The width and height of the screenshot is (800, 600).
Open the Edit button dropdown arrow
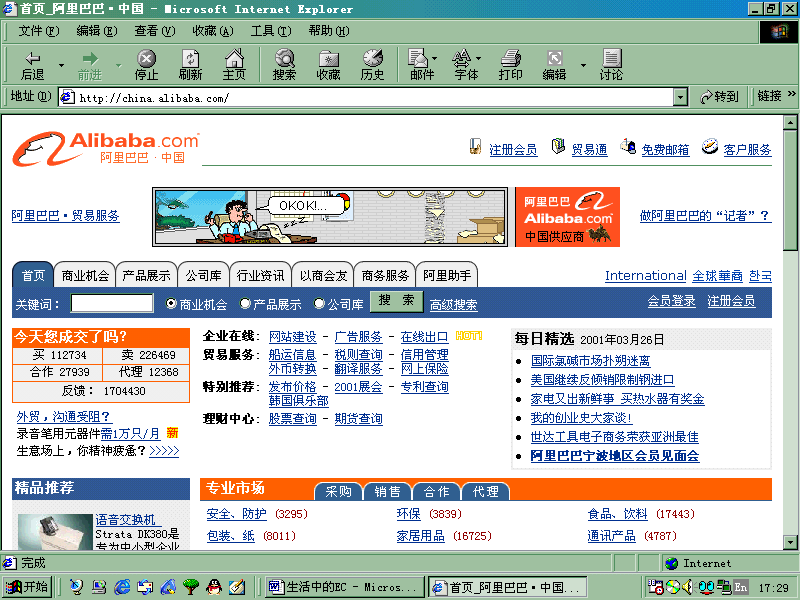[583, 65]
